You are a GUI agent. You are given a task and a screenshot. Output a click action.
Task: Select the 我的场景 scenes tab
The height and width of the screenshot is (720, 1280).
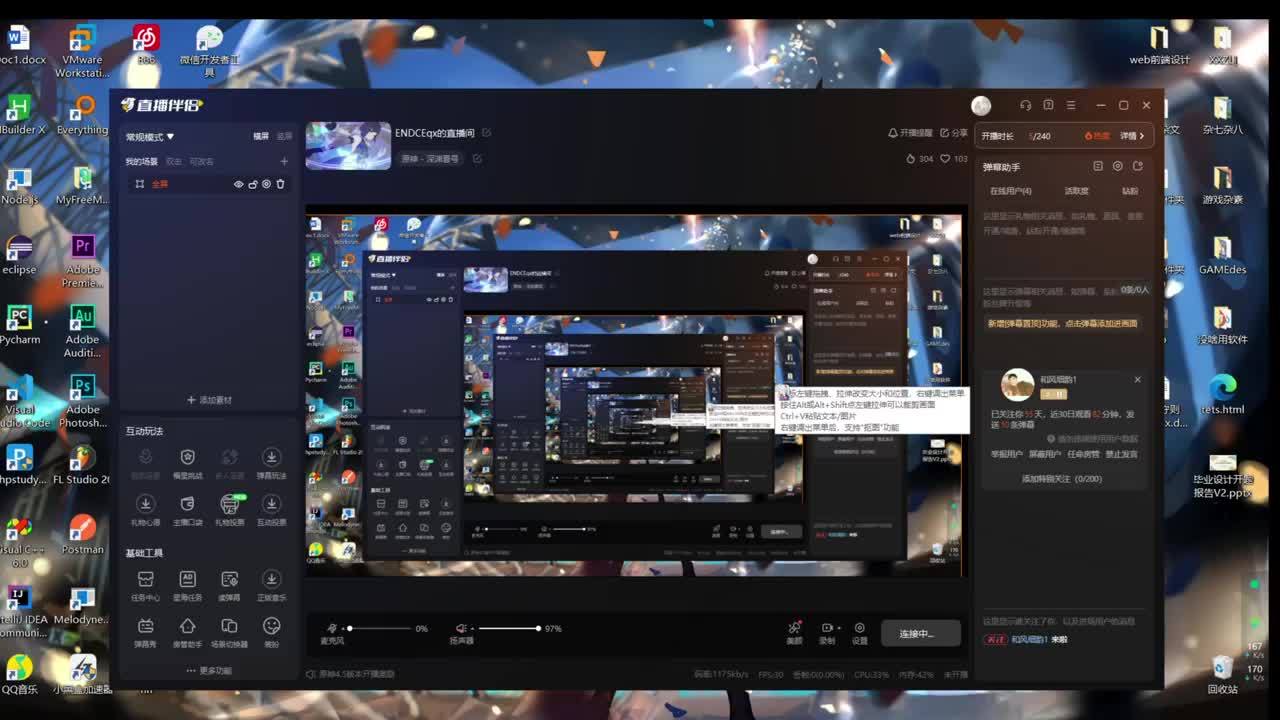[141, 161]
